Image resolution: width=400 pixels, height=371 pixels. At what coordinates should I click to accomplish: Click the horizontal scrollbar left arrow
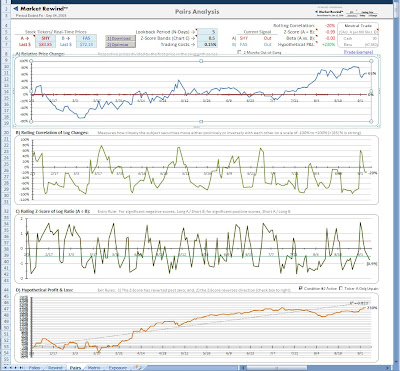(242, 368)
